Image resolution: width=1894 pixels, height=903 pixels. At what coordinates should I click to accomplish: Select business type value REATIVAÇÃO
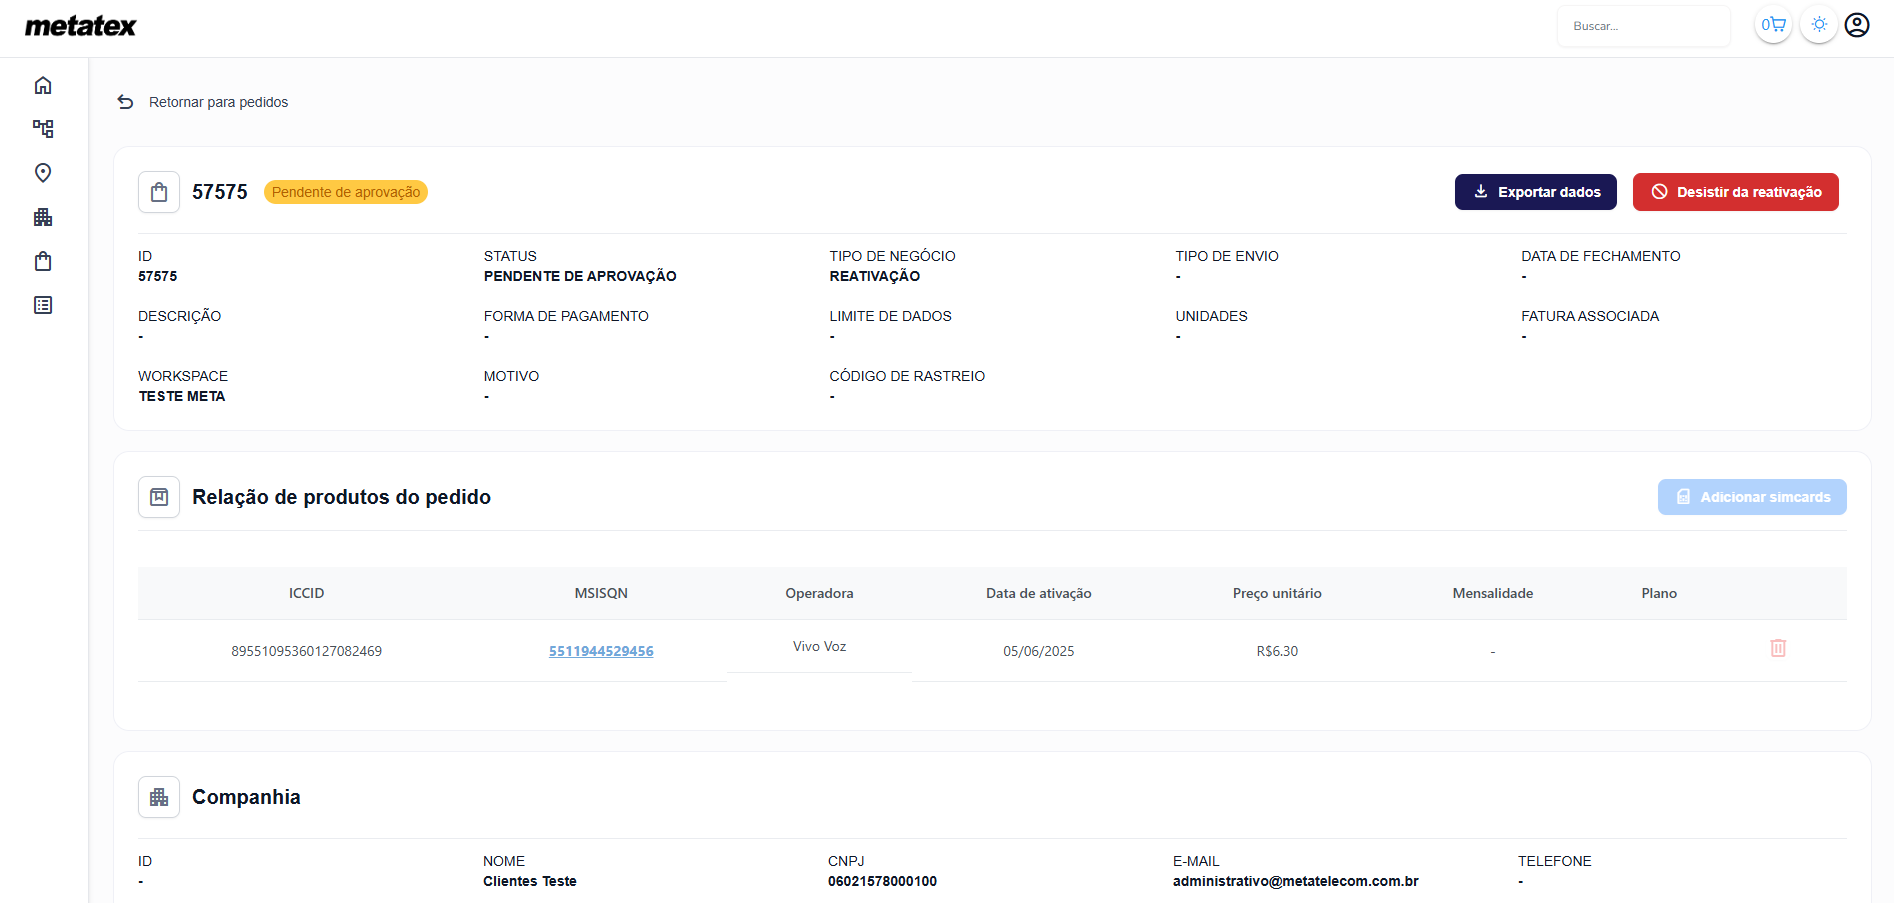875,276
